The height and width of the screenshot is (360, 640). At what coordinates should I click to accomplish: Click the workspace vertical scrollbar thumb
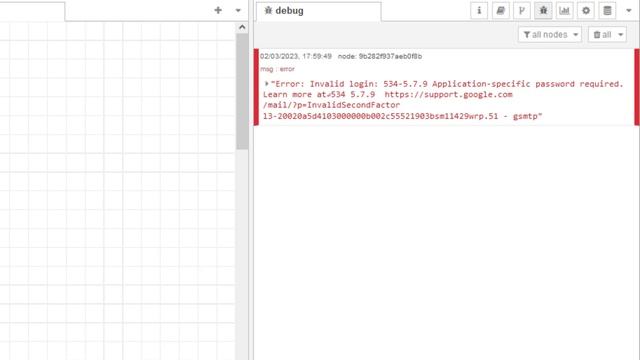point(242,91)
